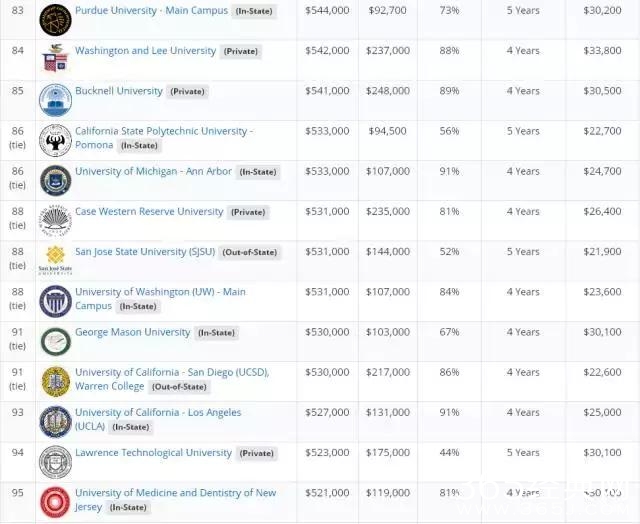This screenshot has height=524, width=640.
Task: Click the George Mason University seal
Action: [x=55, y=341]
